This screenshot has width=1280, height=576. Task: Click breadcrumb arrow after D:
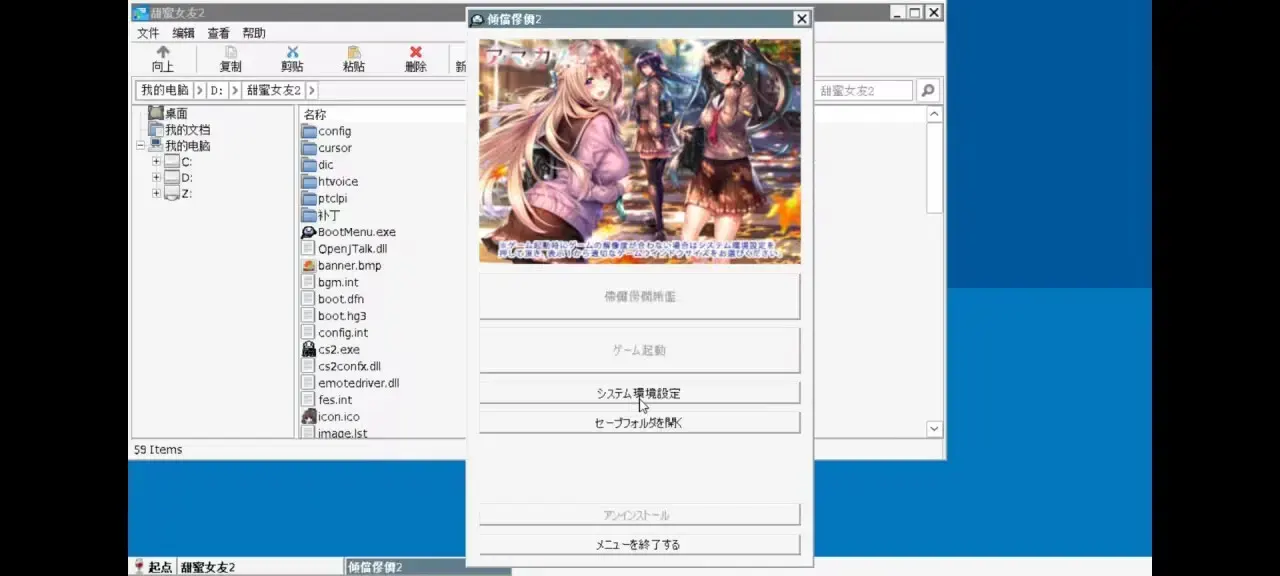235,91
